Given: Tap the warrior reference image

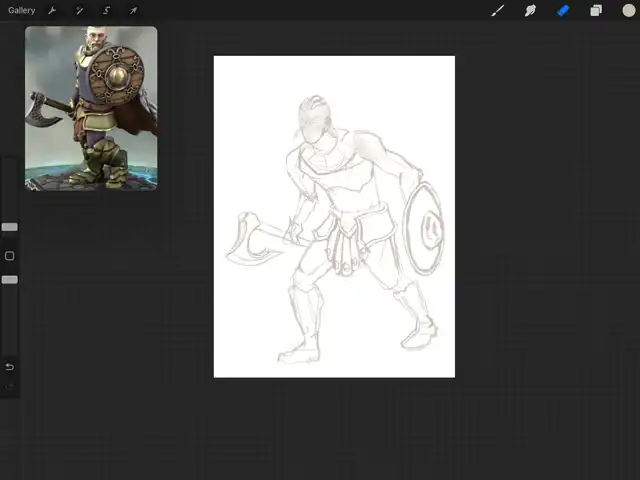Looking at the screenshot, I should pos(91,108).
